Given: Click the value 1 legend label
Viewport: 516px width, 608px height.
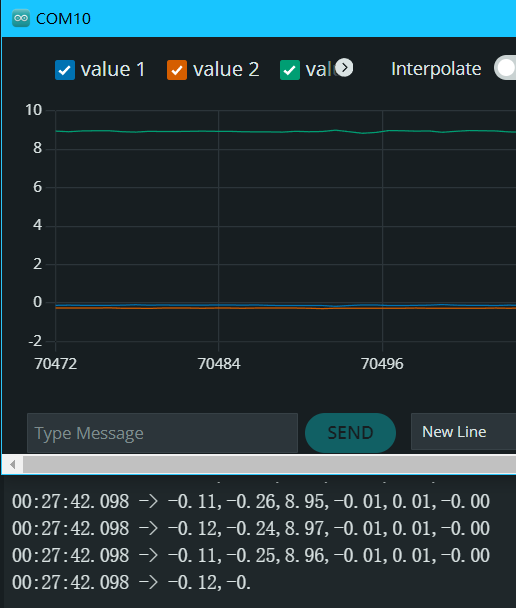Looking at the screenshot, I should pyautogui.click(x=112, y=70).
